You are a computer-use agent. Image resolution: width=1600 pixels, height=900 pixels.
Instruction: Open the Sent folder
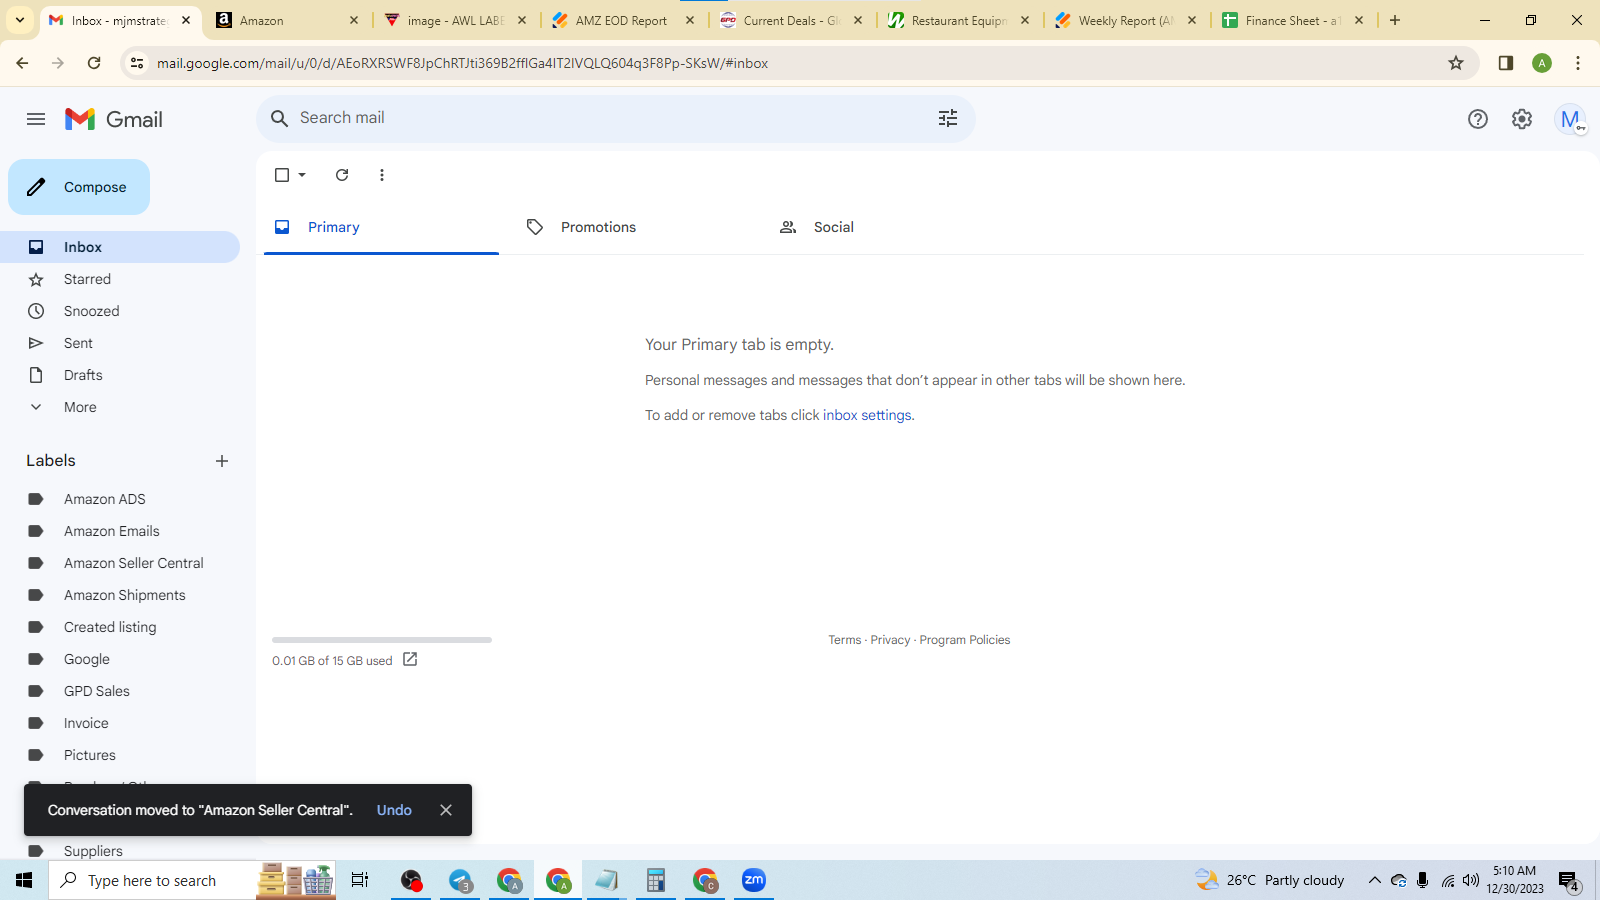tap(120, 343)
